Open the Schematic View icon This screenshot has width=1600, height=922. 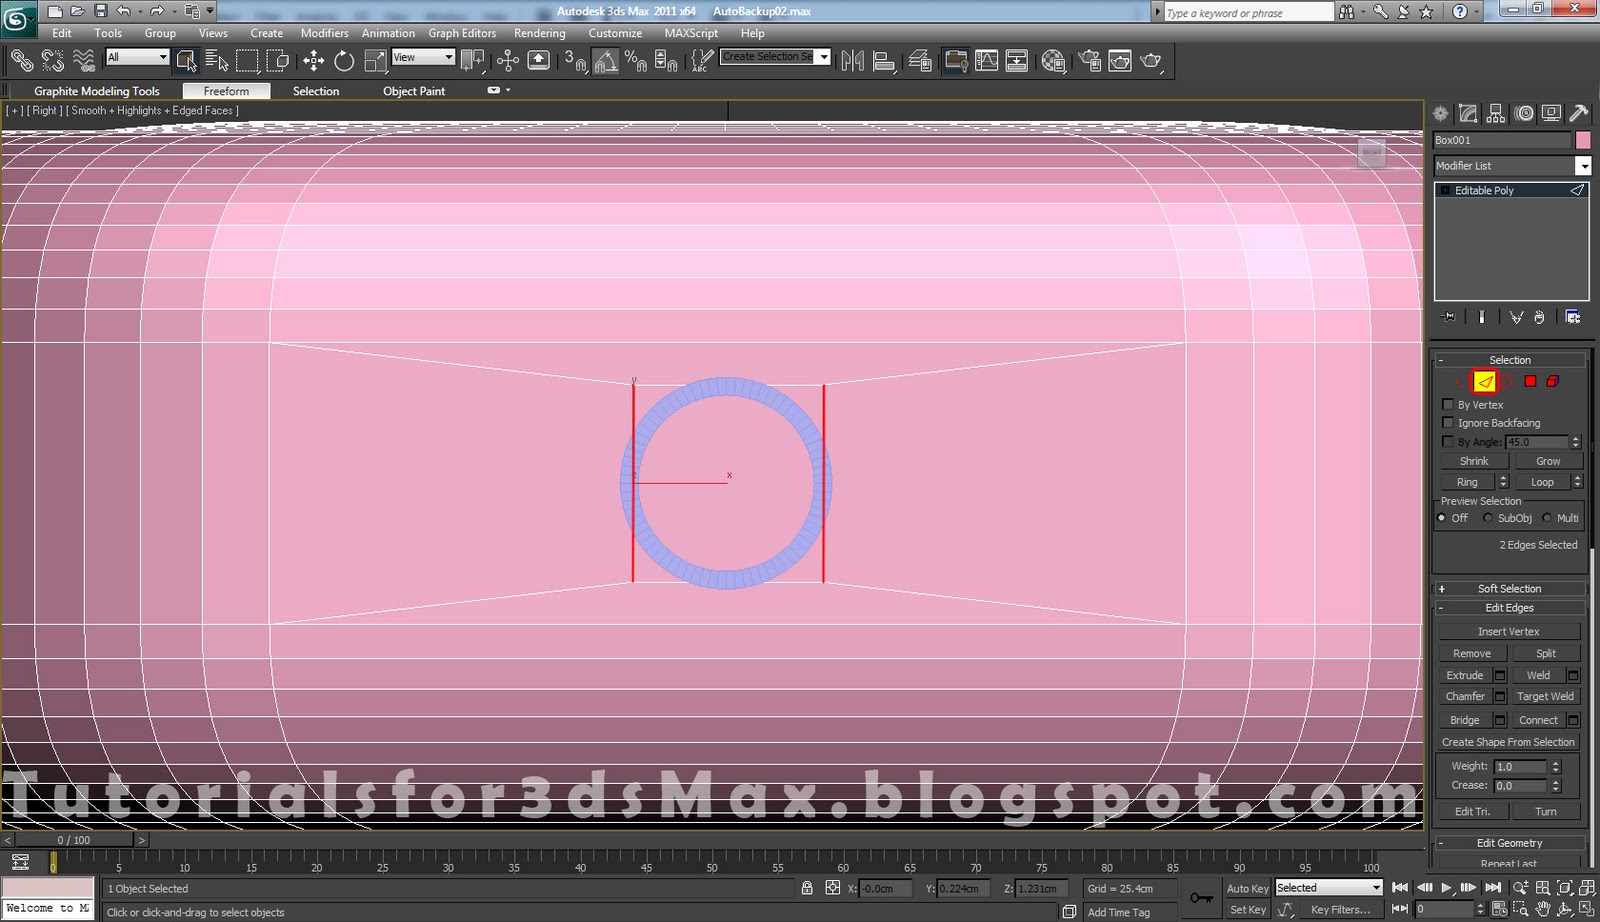point(1016,60)
